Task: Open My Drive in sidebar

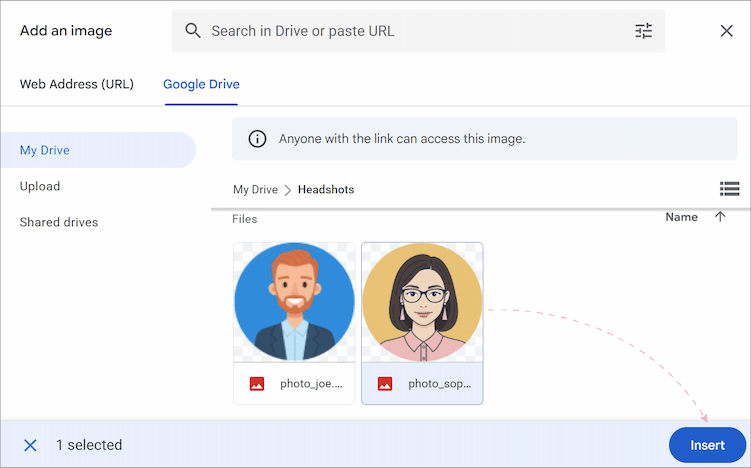Action: (45, 150)
